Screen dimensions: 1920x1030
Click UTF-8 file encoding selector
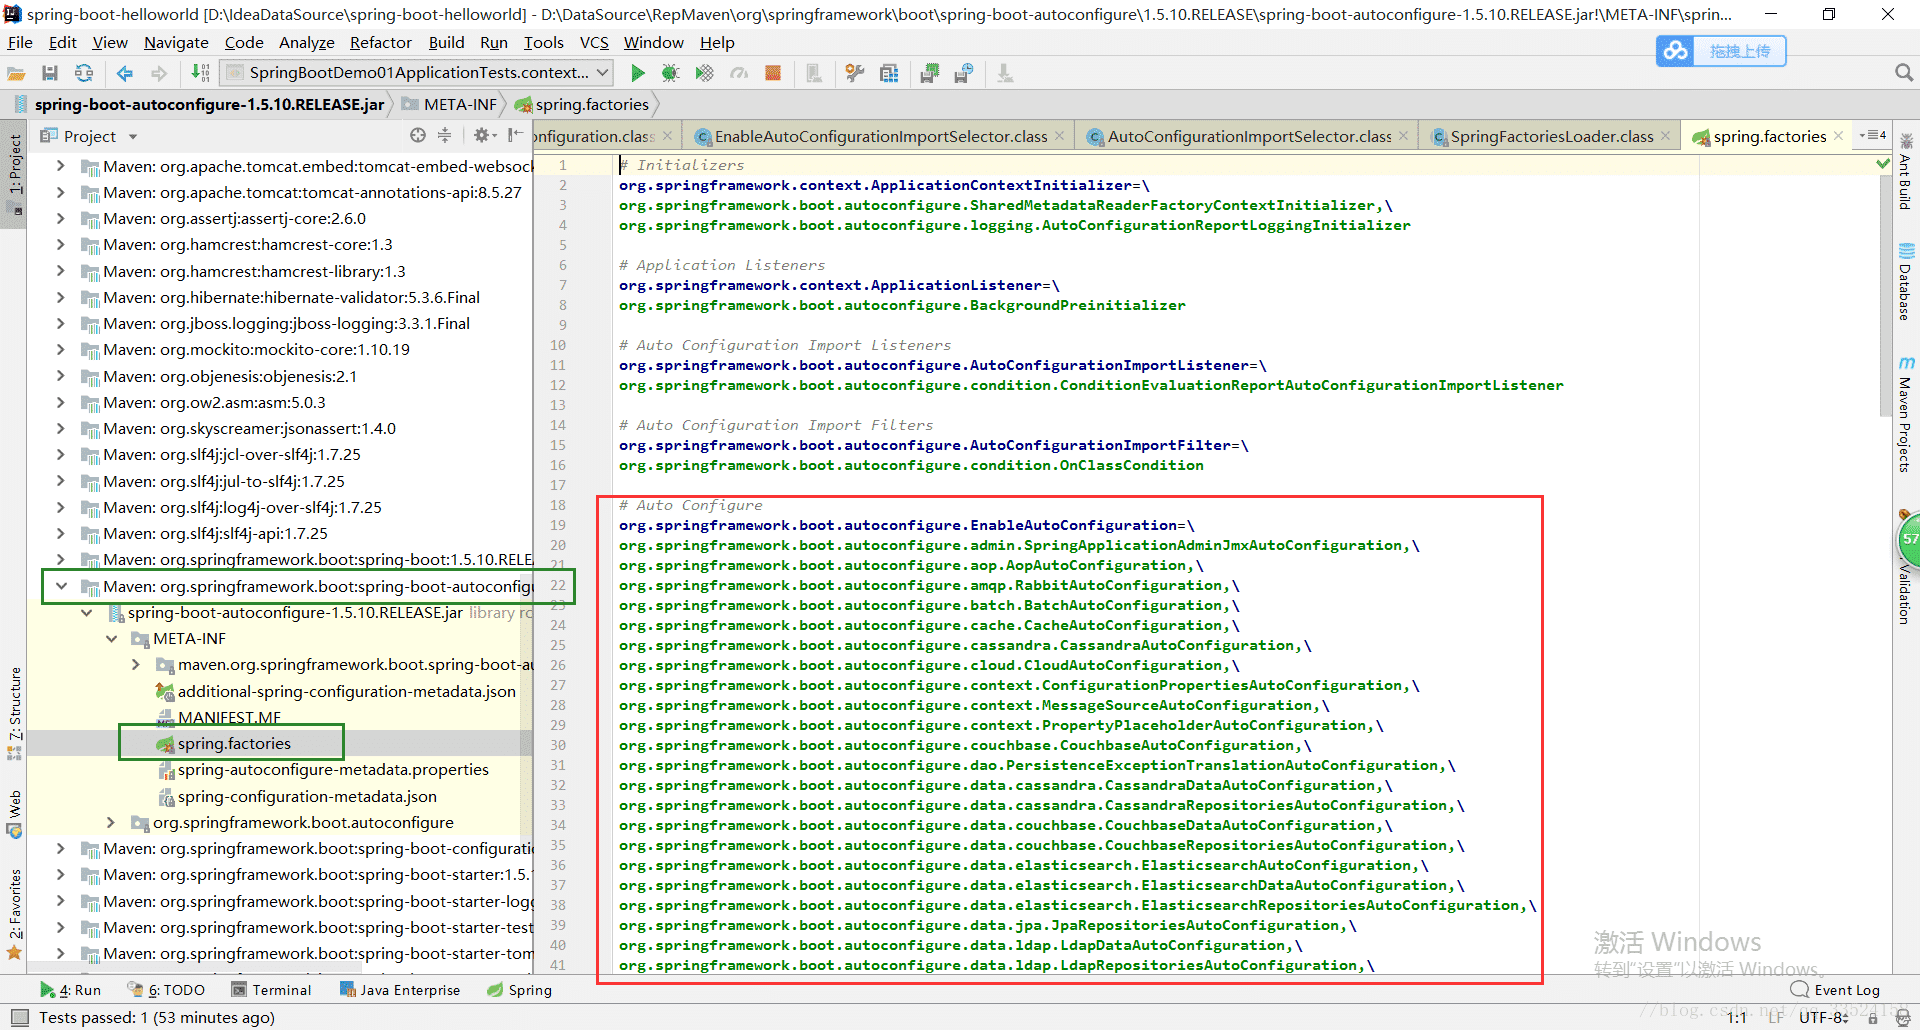pyautogui.click(x=1823, y=1017)
